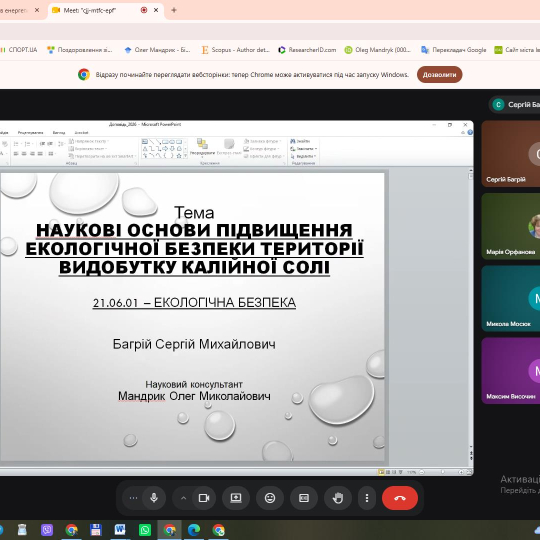Image resolution: width=540 pixels, height=540 pixels.
Task: Open the Контур фігури outline dropdown
Action: [262, 149]
